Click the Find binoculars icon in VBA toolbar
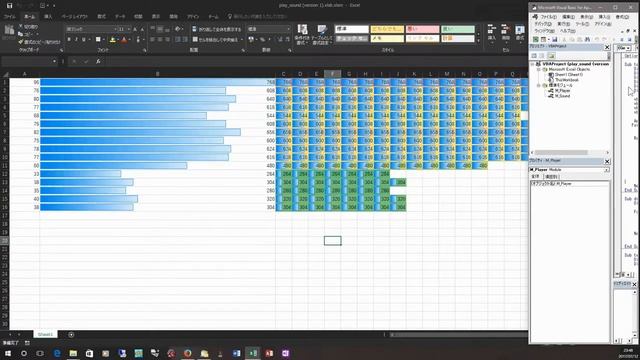Viewport: 640px width, 360px height. pyautogui.click(x=587, y=39)
